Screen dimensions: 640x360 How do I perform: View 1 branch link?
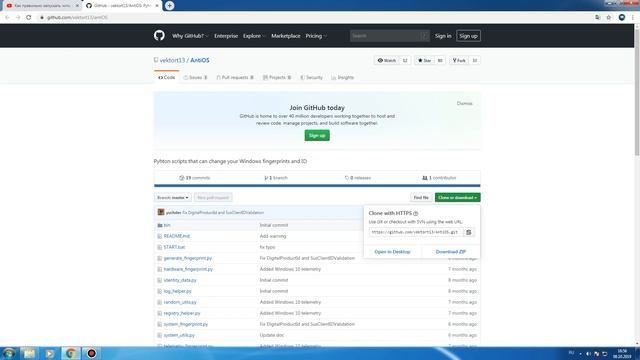(276, 178)
